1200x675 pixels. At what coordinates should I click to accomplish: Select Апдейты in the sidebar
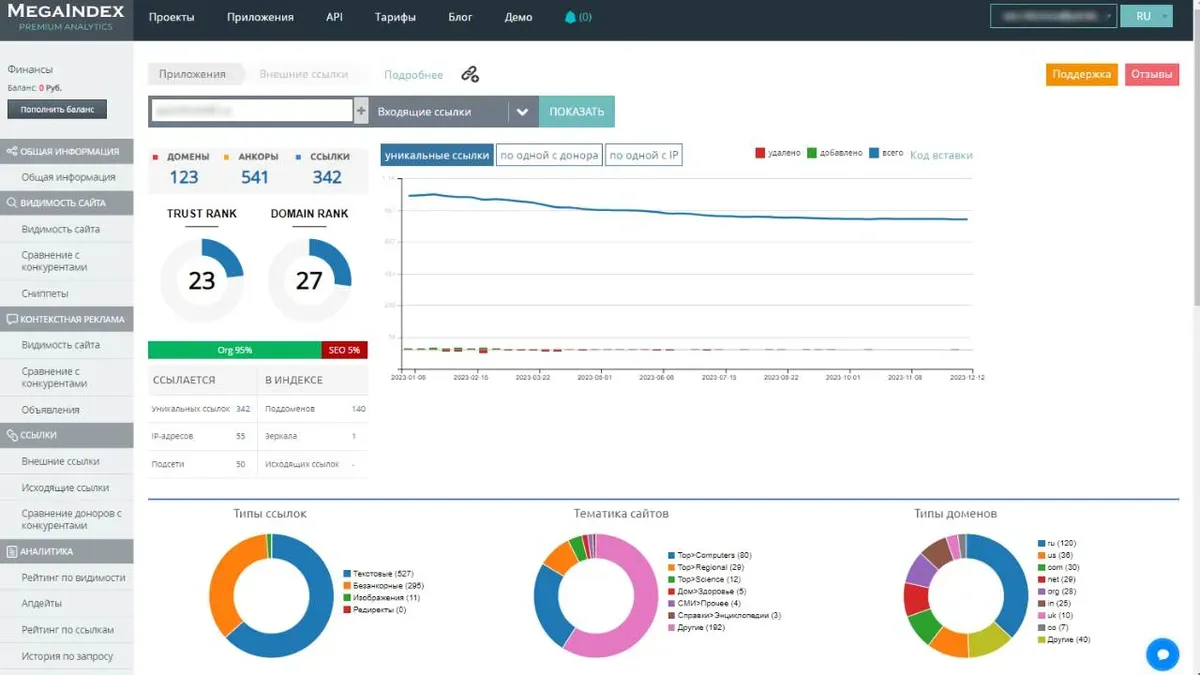point(42,603)
